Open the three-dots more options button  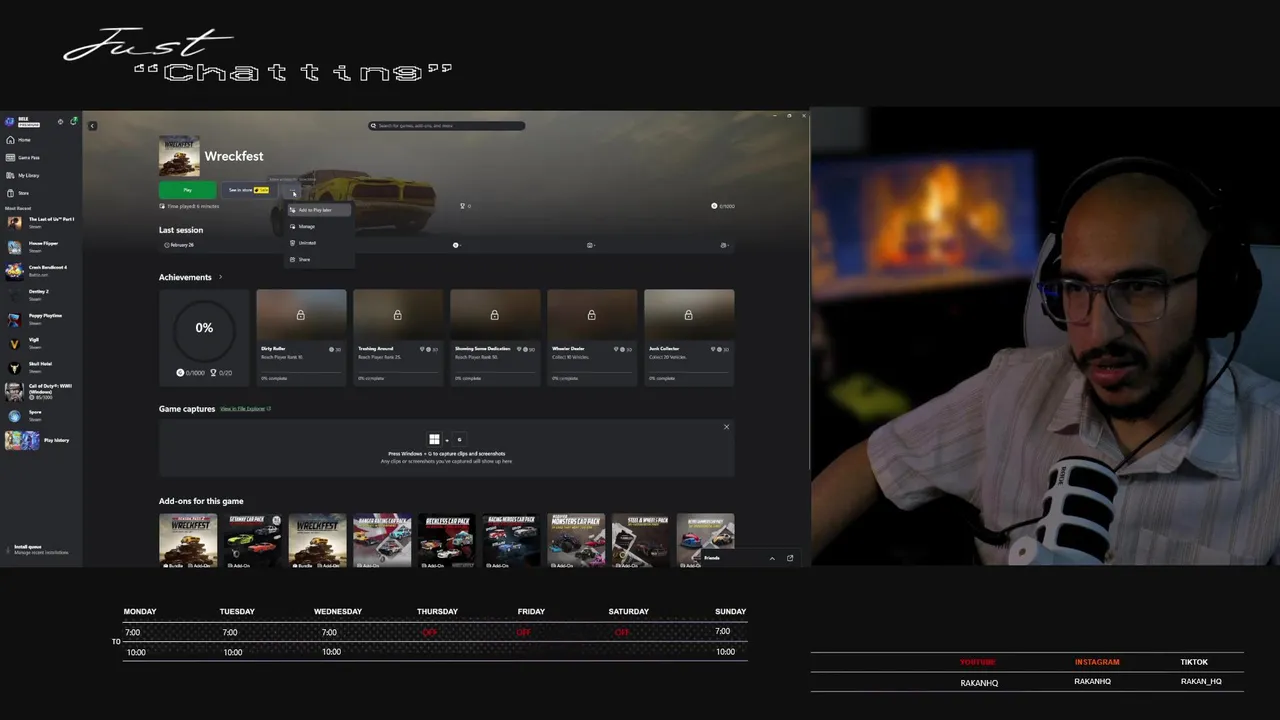coord(293,190)
